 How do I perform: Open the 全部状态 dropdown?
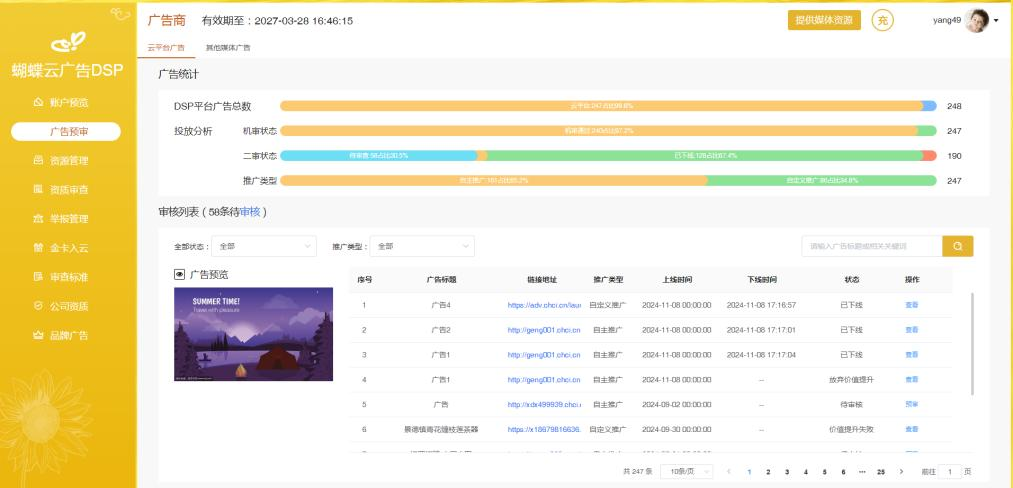click(x=264, y=246)
